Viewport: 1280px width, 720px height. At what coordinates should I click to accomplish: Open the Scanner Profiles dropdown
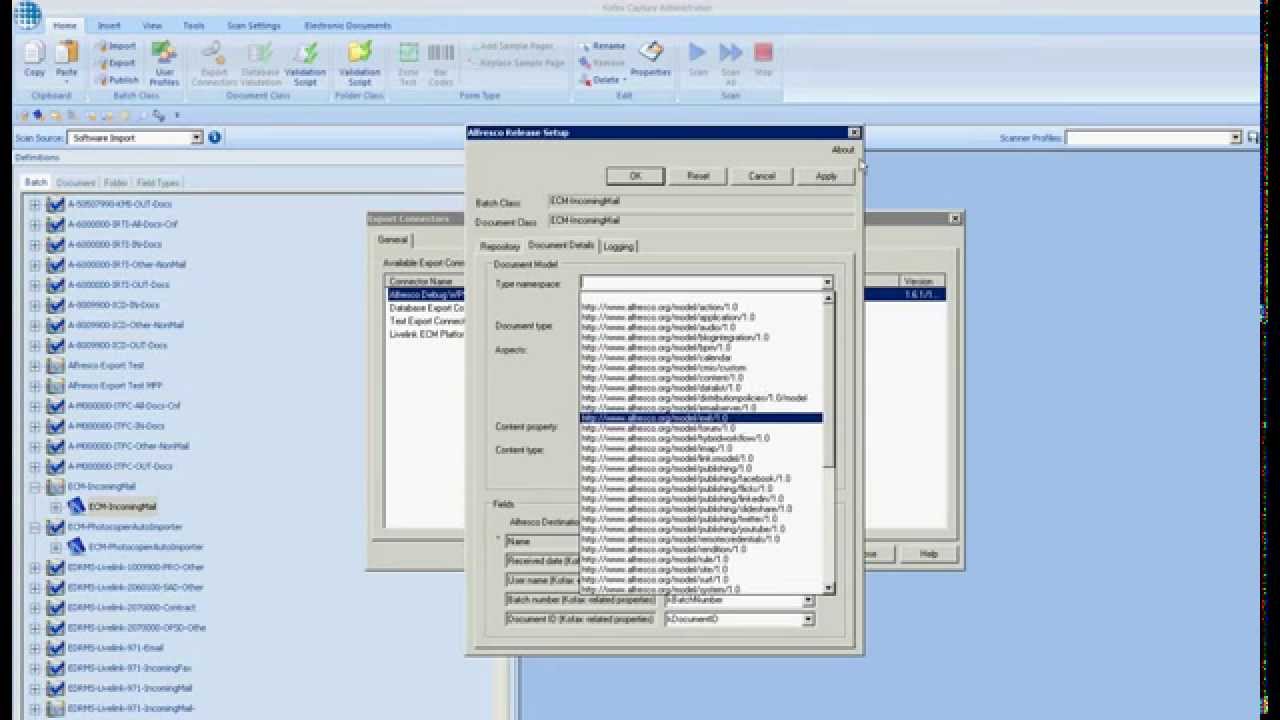pos(1236,138)
